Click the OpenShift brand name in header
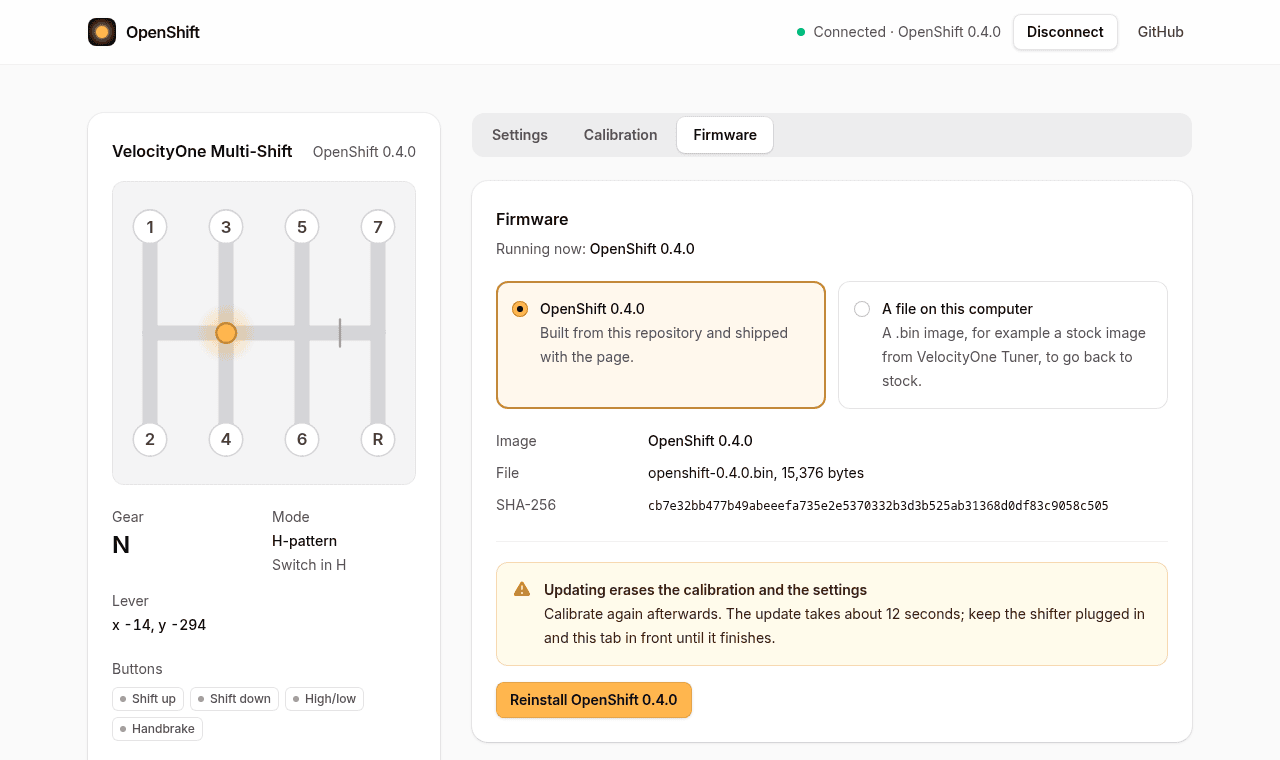The image size is (1280, 760). [163, 32]
